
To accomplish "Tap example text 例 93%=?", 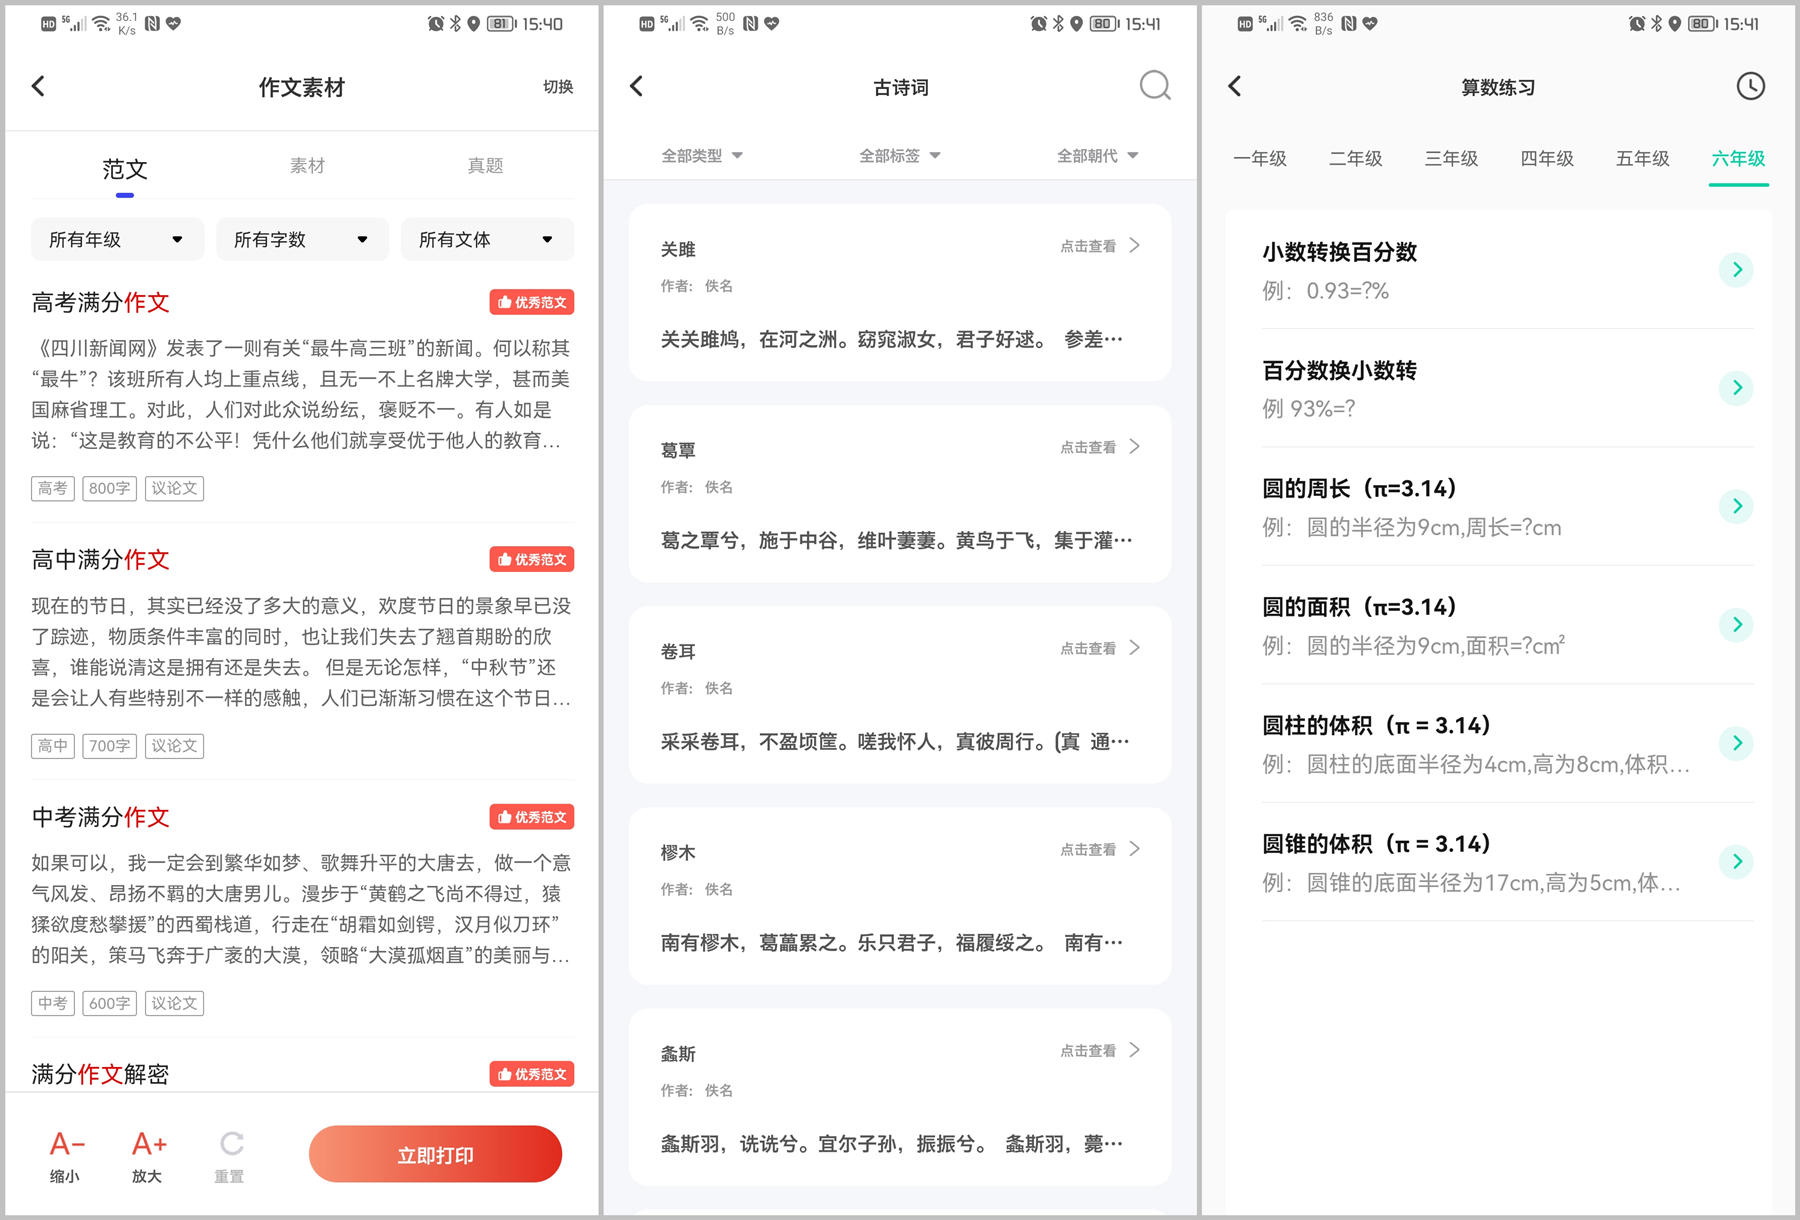I will (x=1309, y=408).
